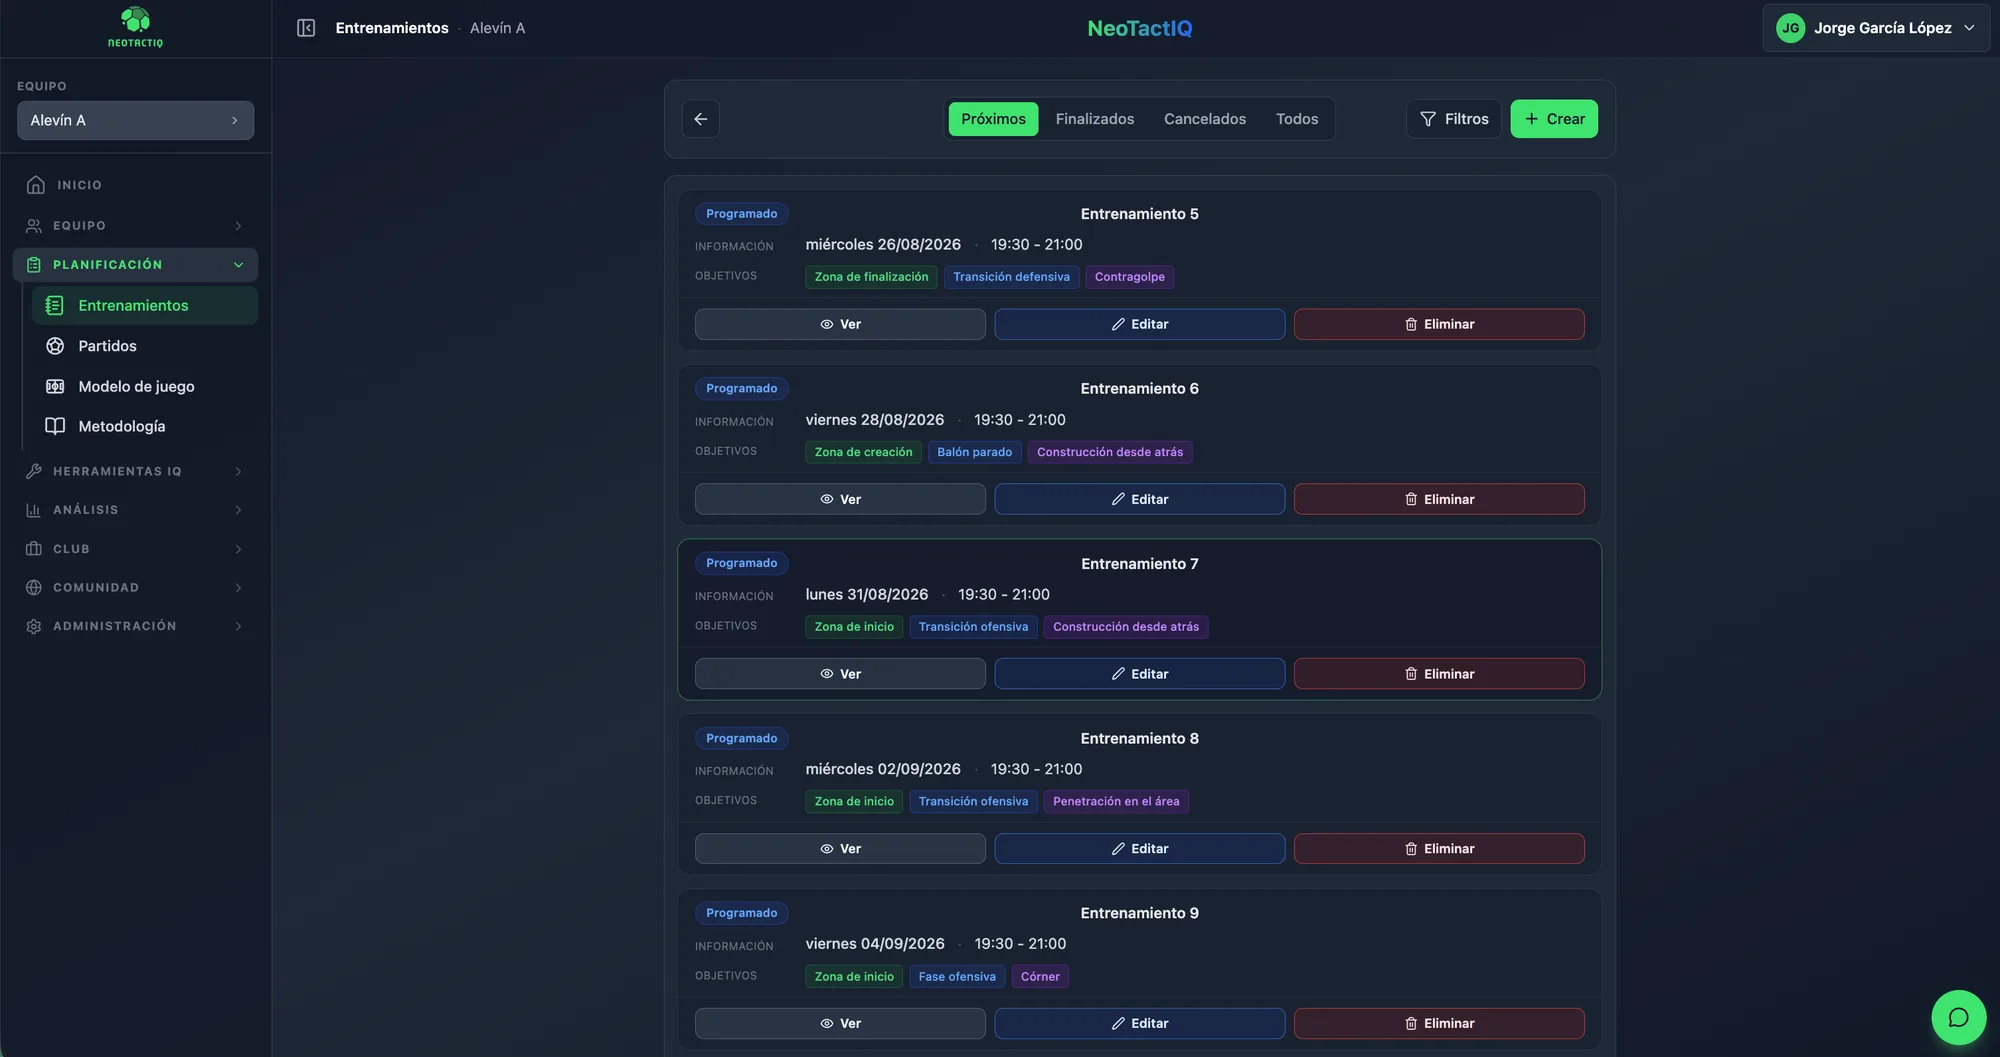Click the Contragolpe objective tag
2000x1057 pixels.
click(x=1129, y=277)
